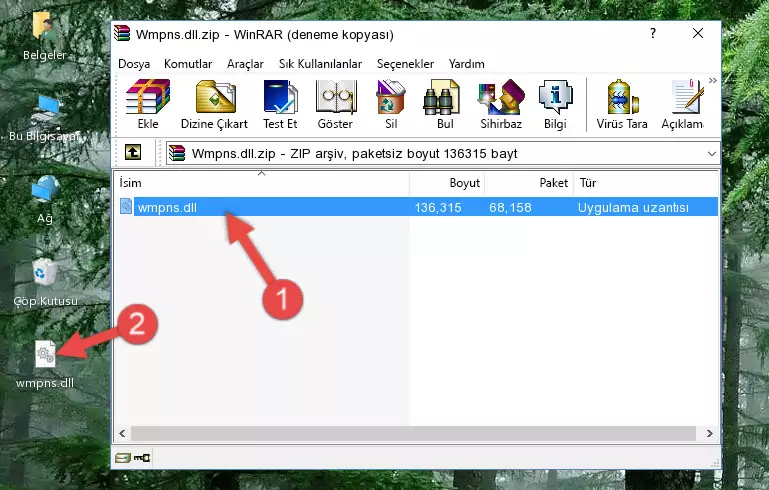Sort by Paket column header
769x490 pixels.
[x=529, y=183]
